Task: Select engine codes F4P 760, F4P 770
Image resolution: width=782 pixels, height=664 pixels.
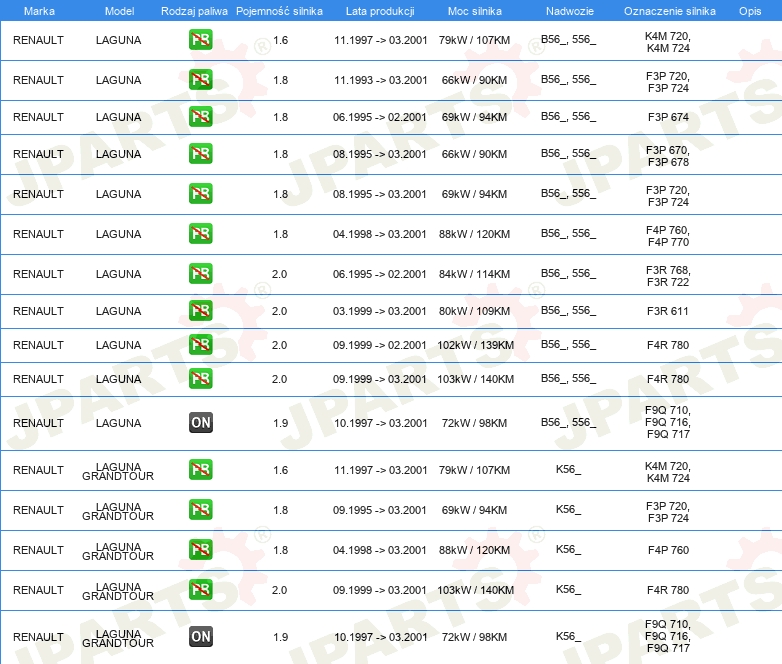Action: [668, 236]
